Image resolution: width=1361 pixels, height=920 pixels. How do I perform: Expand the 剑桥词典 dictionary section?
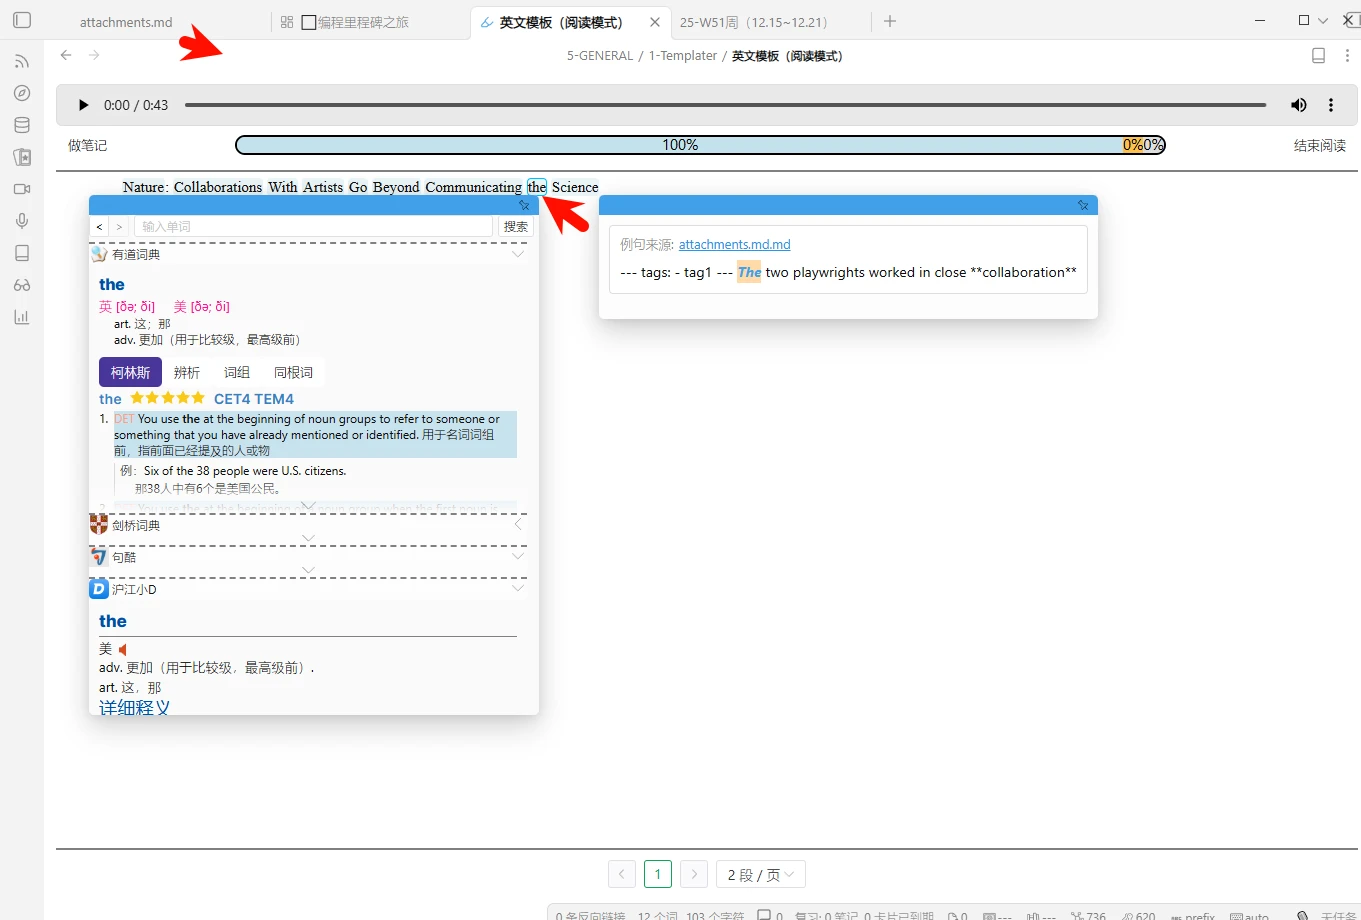[x=518, y=525]
